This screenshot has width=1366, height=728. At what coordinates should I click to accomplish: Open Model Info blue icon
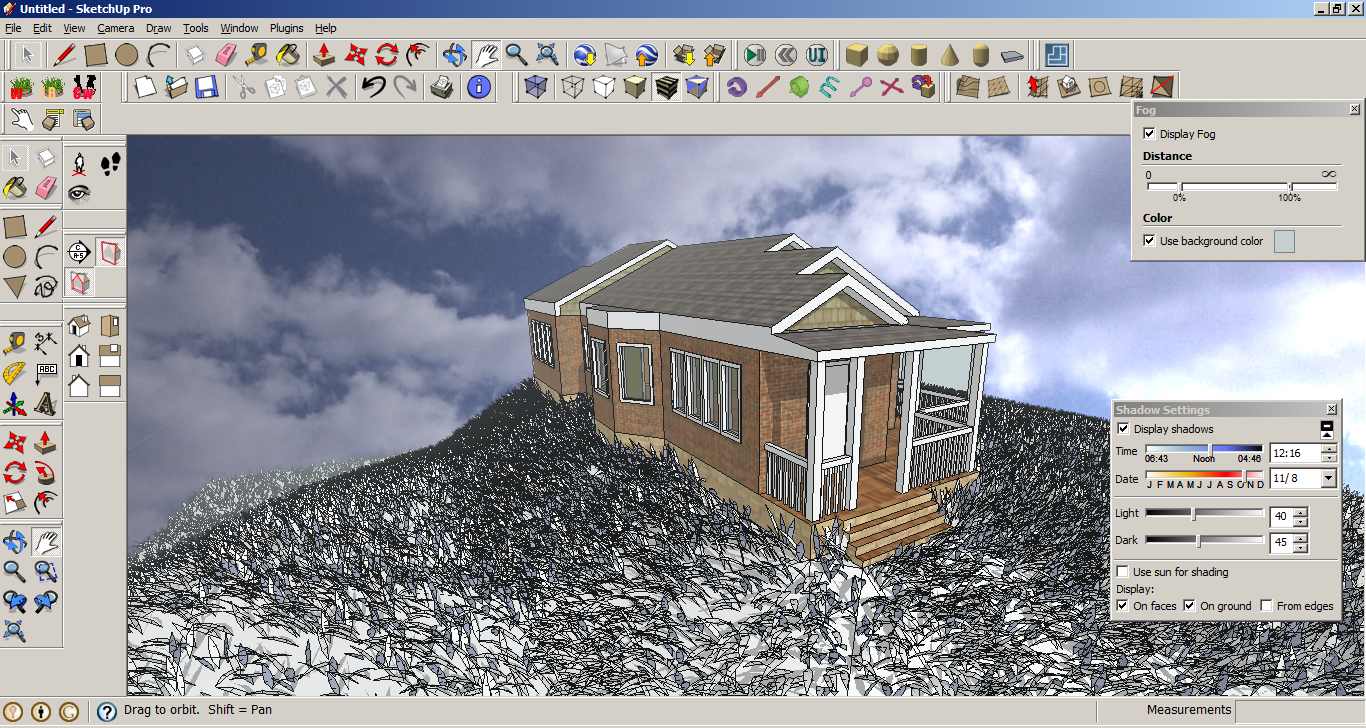click(479, 87)
